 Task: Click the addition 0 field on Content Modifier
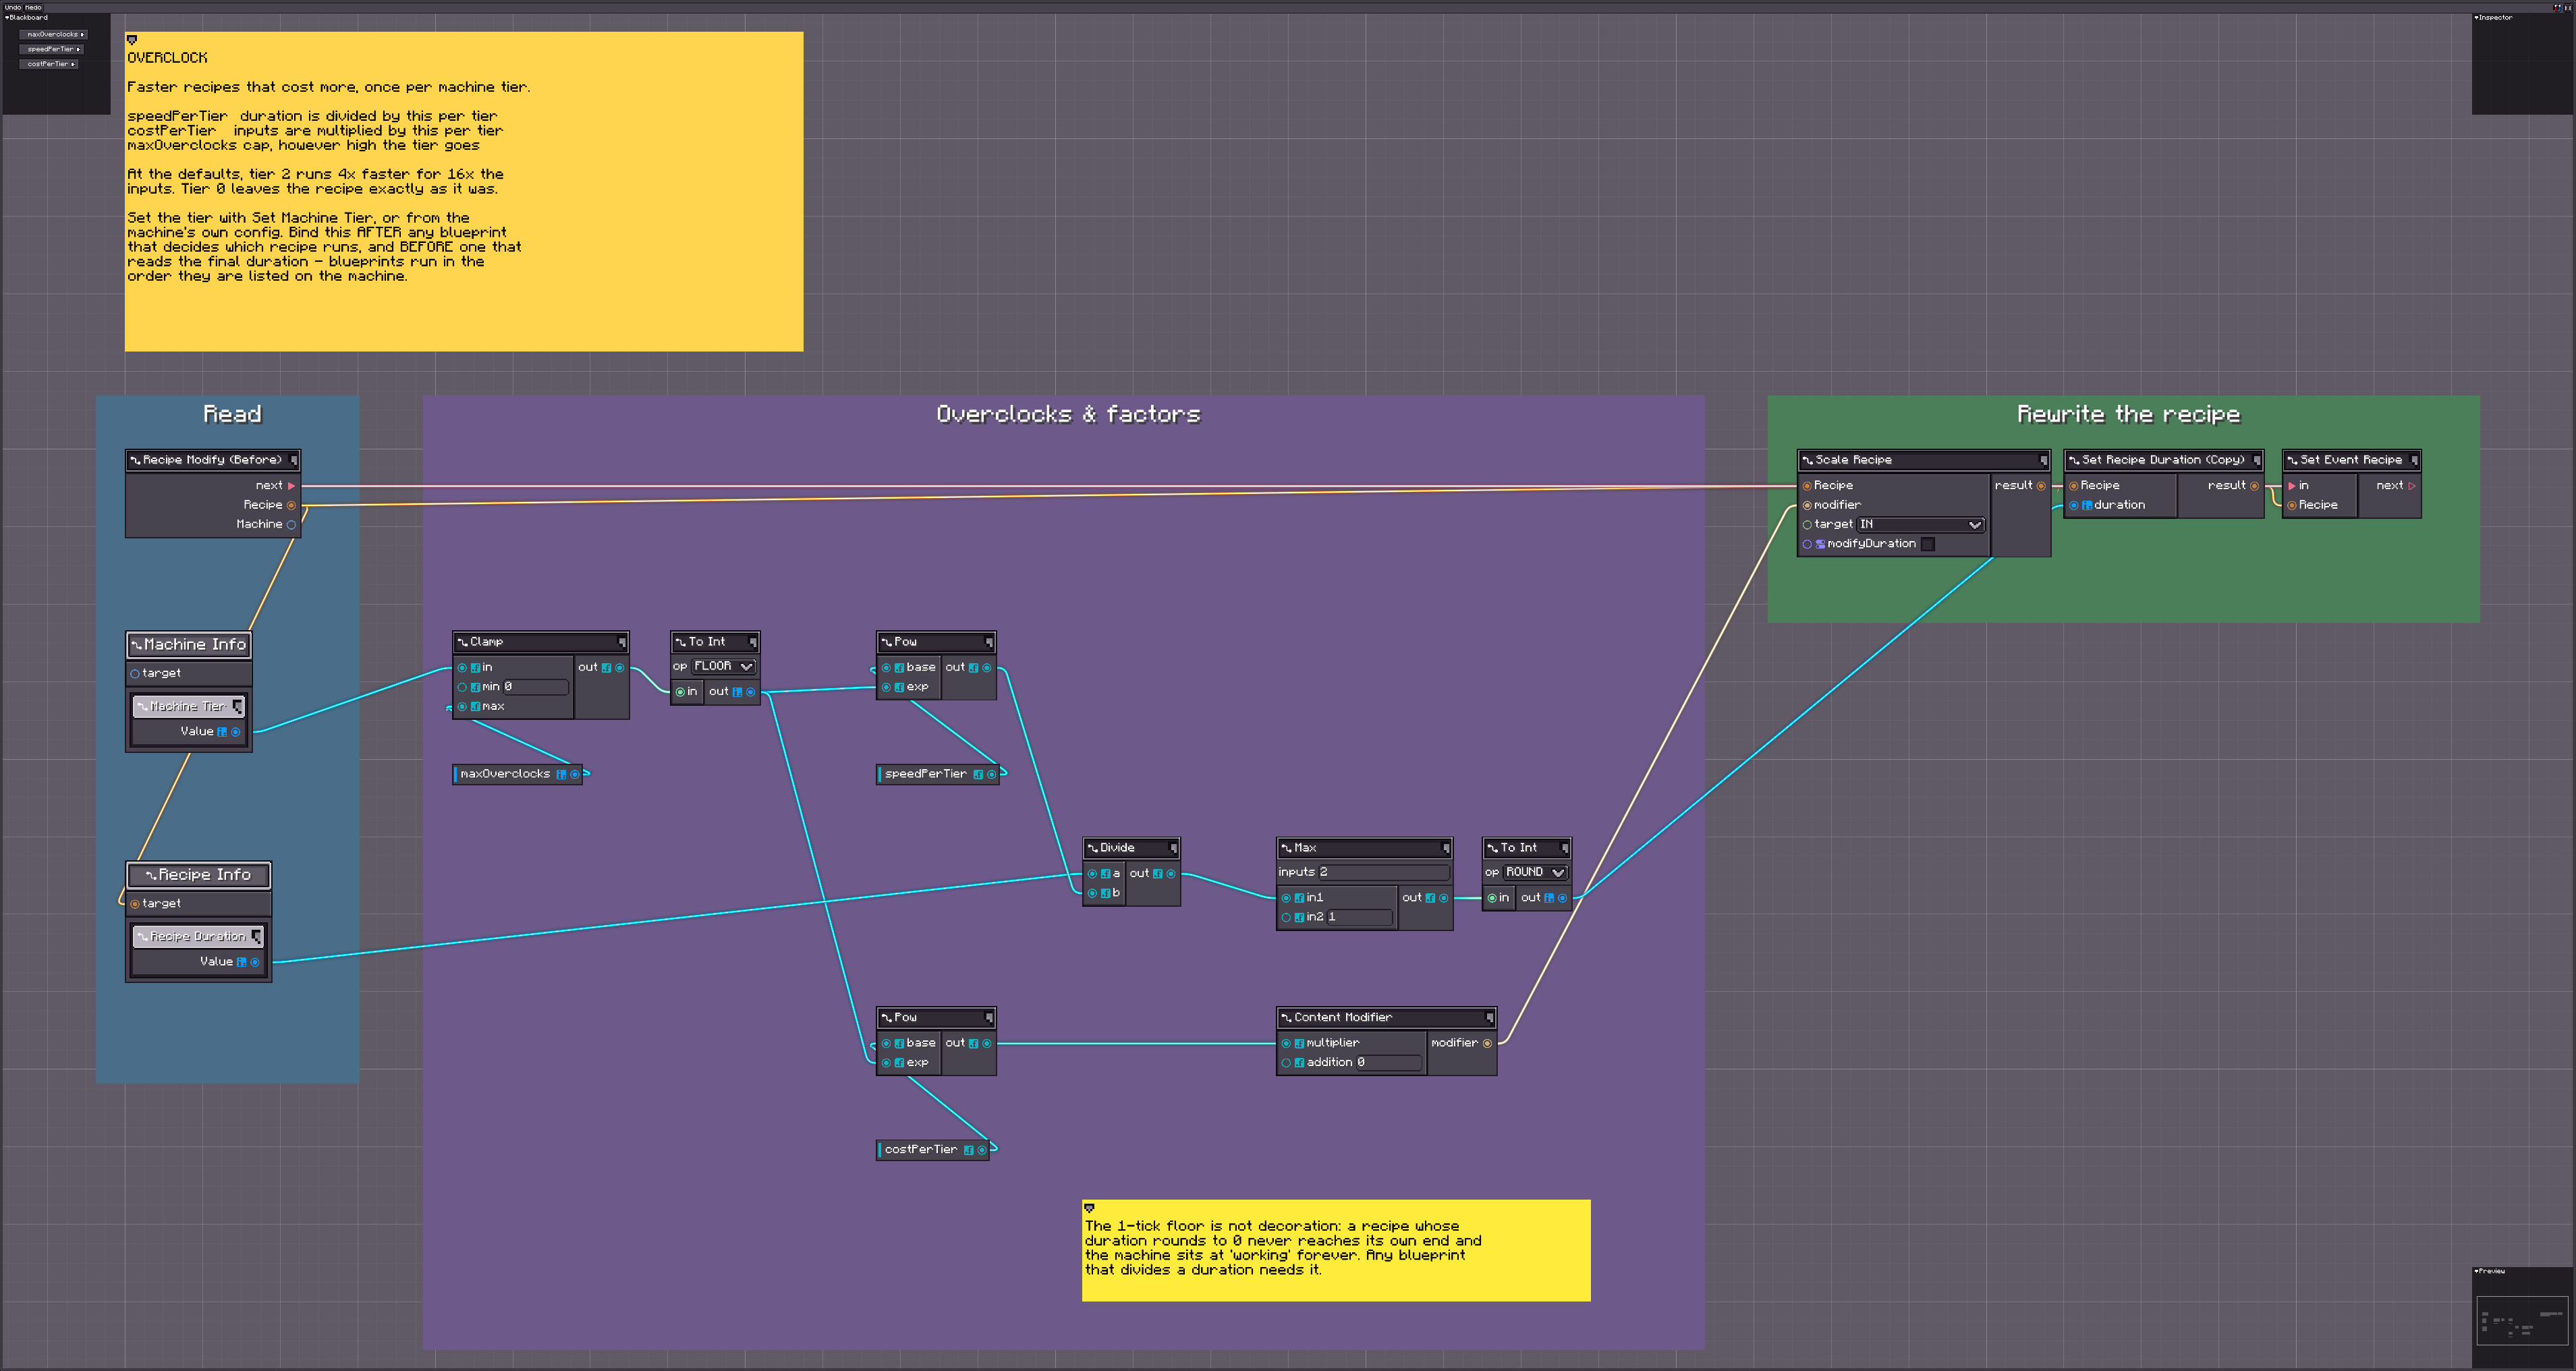(1388, 1063)
